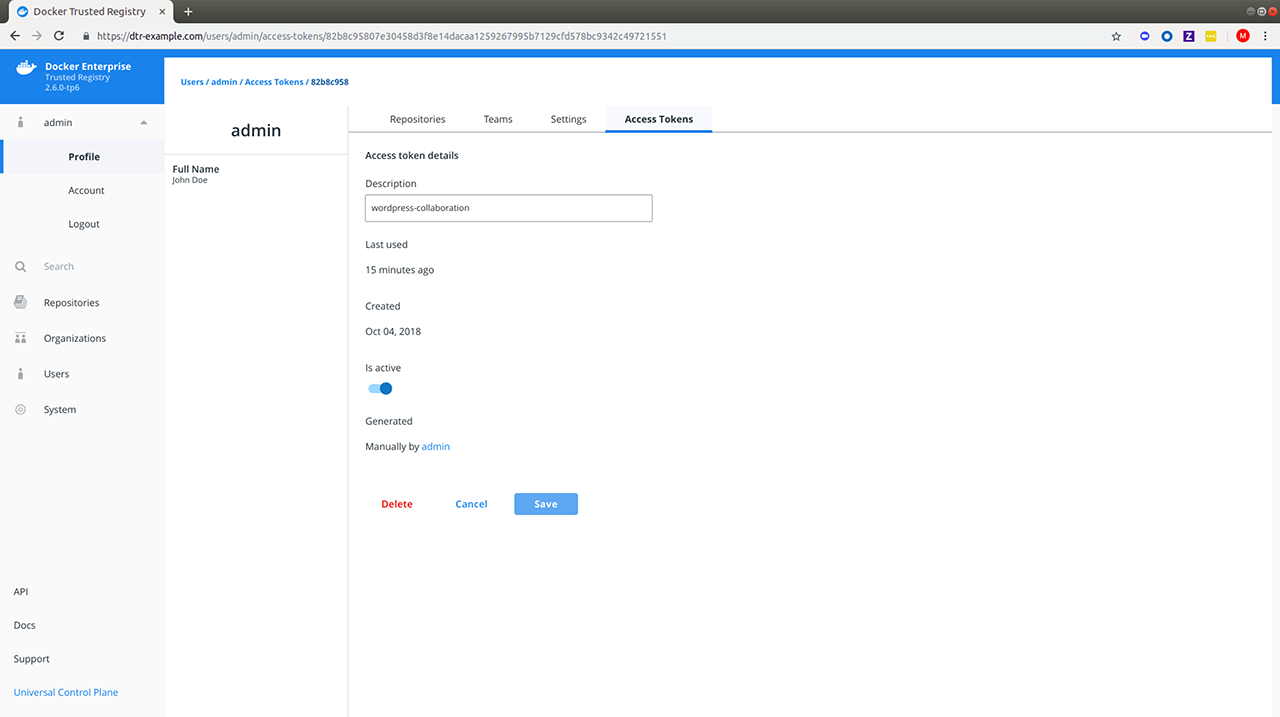This screenshot has width=1280, height=717.
Task: Reload the page with the refresh icon
Action: click(x=58, y=35)
